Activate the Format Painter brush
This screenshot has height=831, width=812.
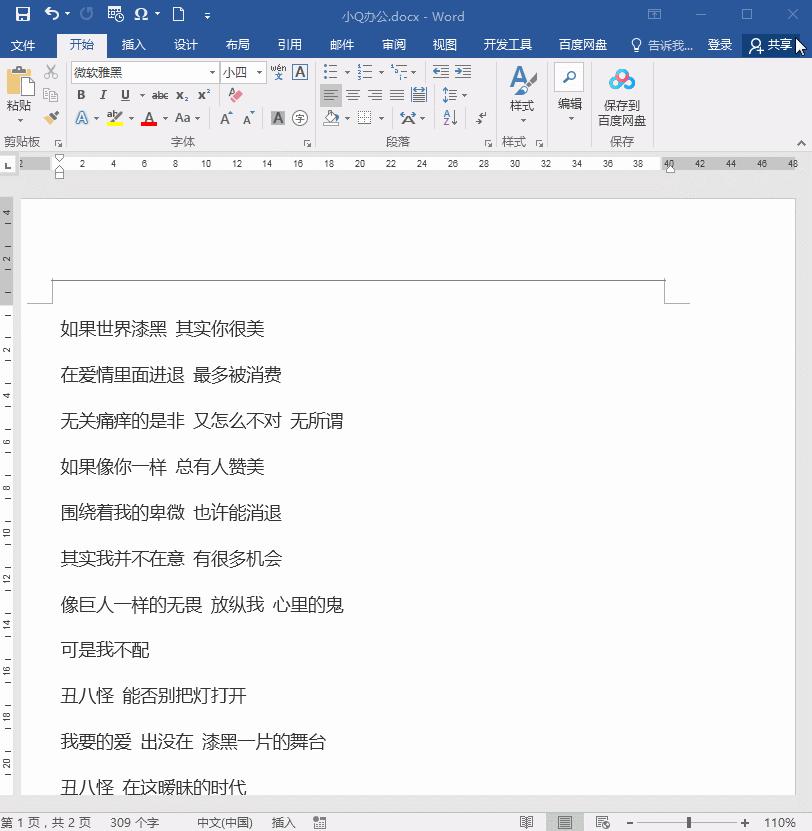[51, 118]
